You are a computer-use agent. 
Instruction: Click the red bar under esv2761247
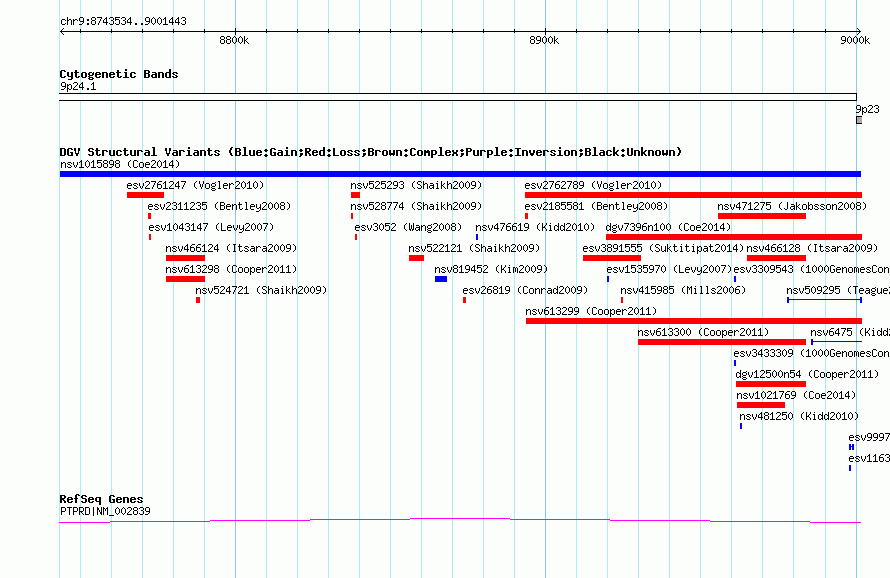coord(145,195)
